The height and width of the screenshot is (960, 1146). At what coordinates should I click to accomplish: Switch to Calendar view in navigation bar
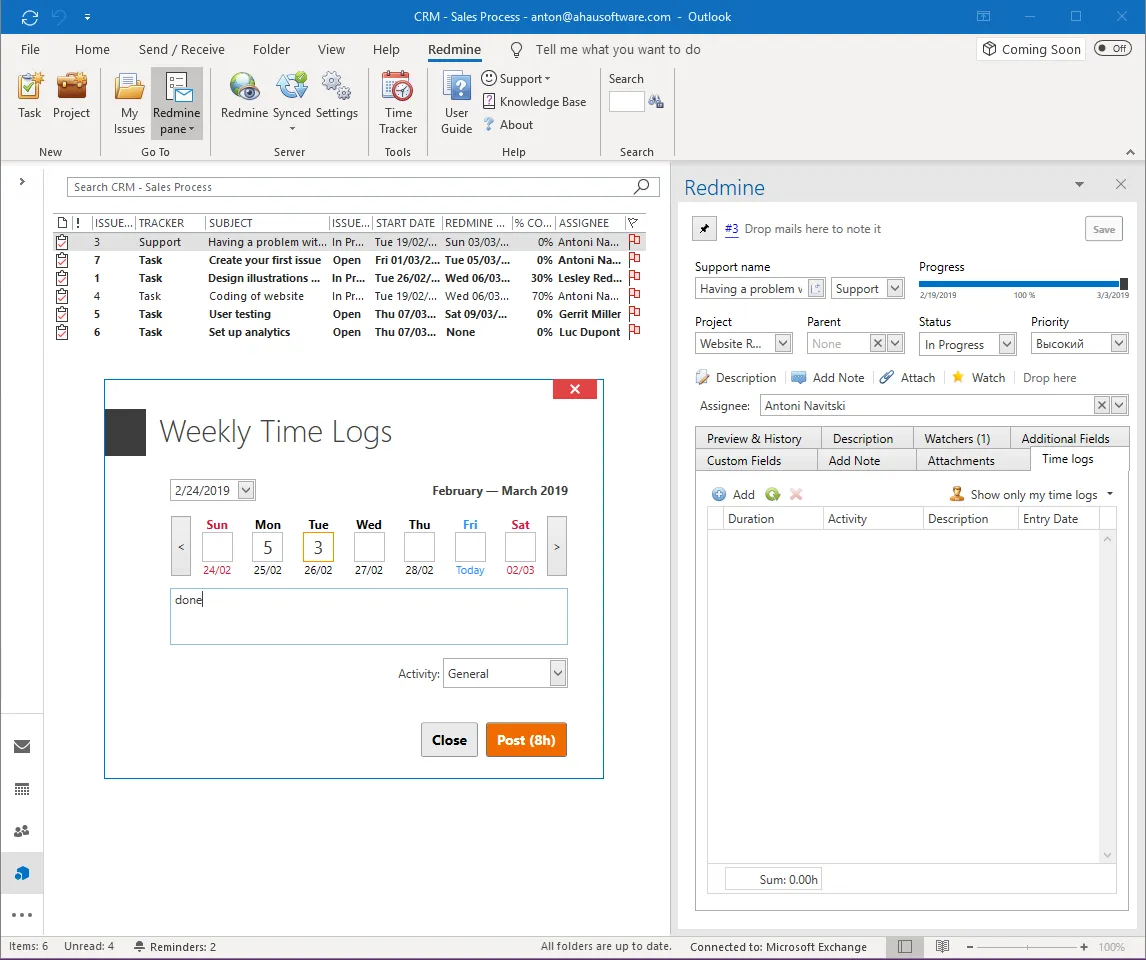[x=22, y=789]
